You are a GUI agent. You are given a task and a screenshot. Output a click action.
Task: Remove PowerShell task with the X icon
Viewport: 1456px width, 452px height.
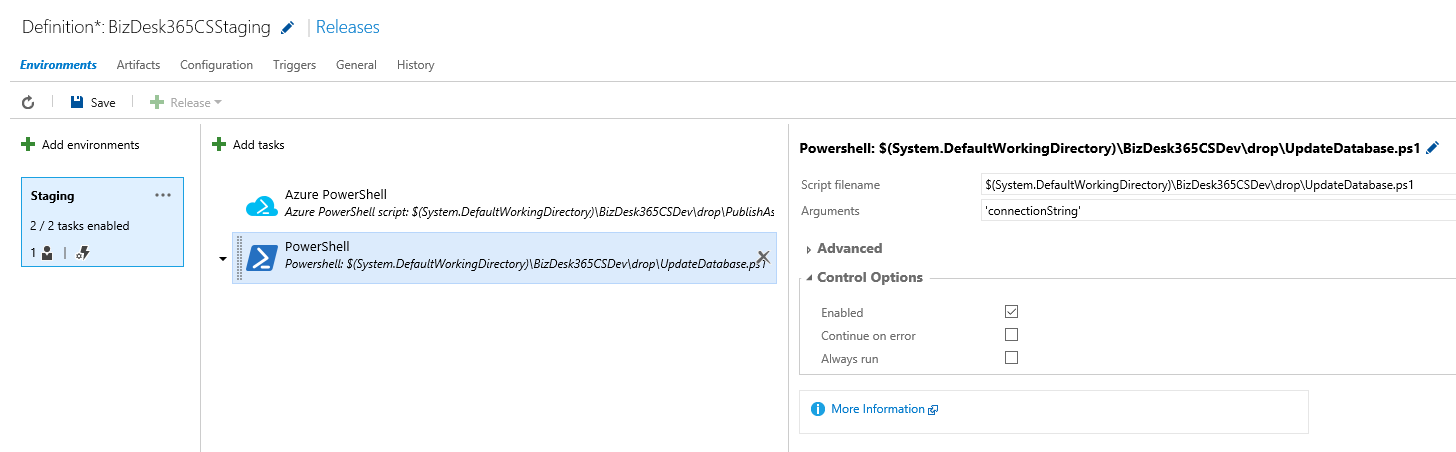(x=763, y=257)
